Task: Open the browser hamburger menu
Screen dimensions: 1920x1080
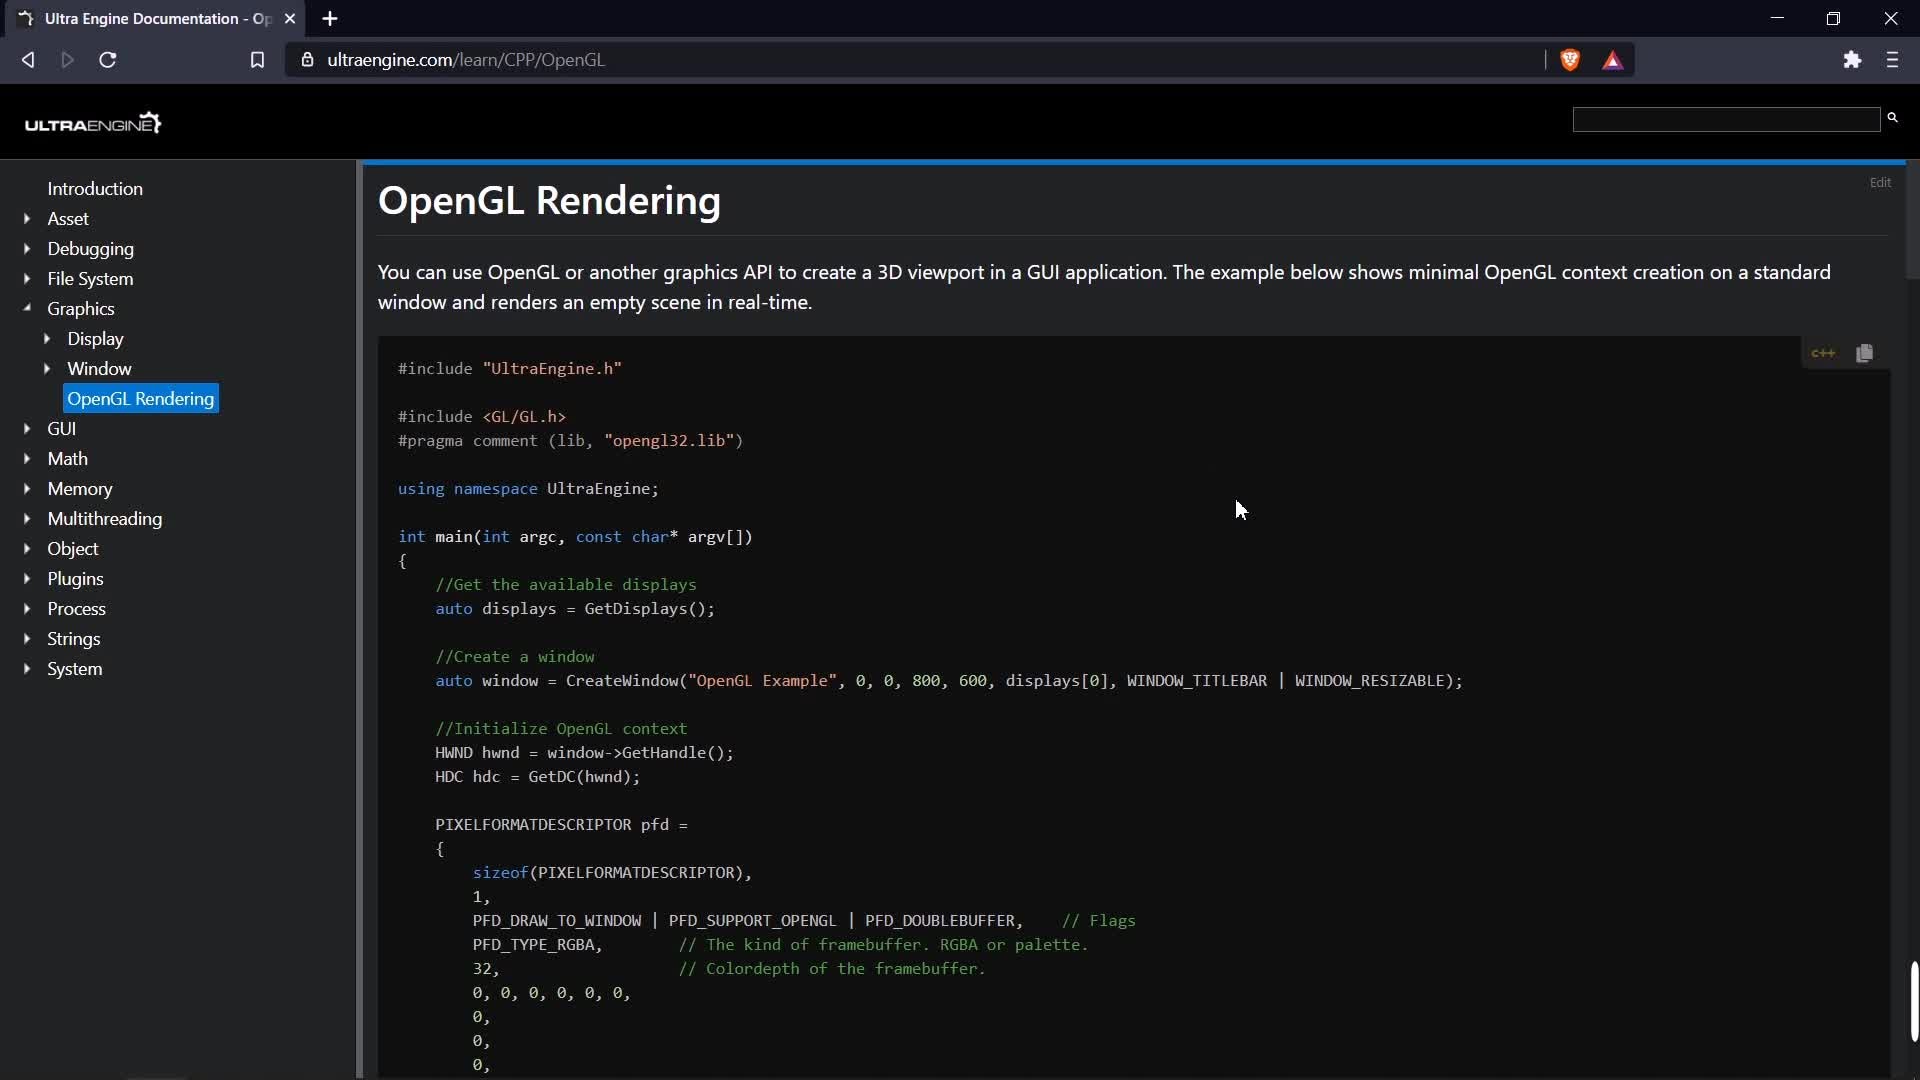Action: [1892, 60]
